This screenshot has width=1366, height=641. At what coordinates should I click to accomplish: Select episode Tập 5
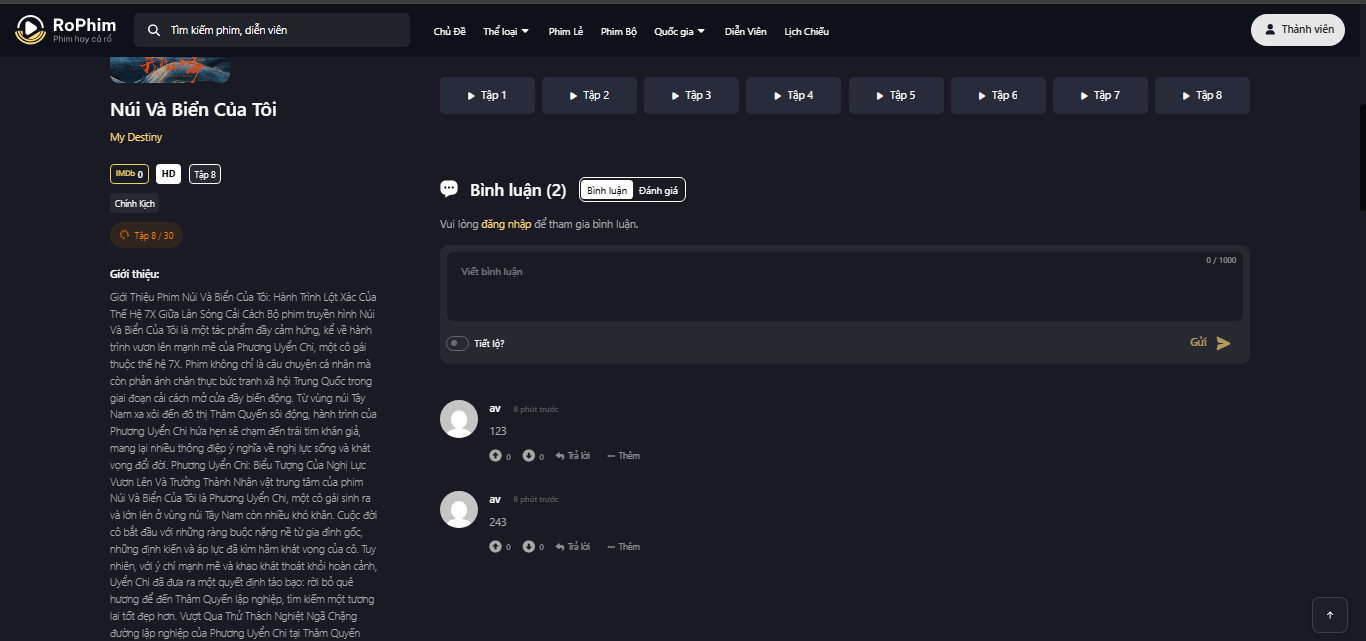coord(896,95)
